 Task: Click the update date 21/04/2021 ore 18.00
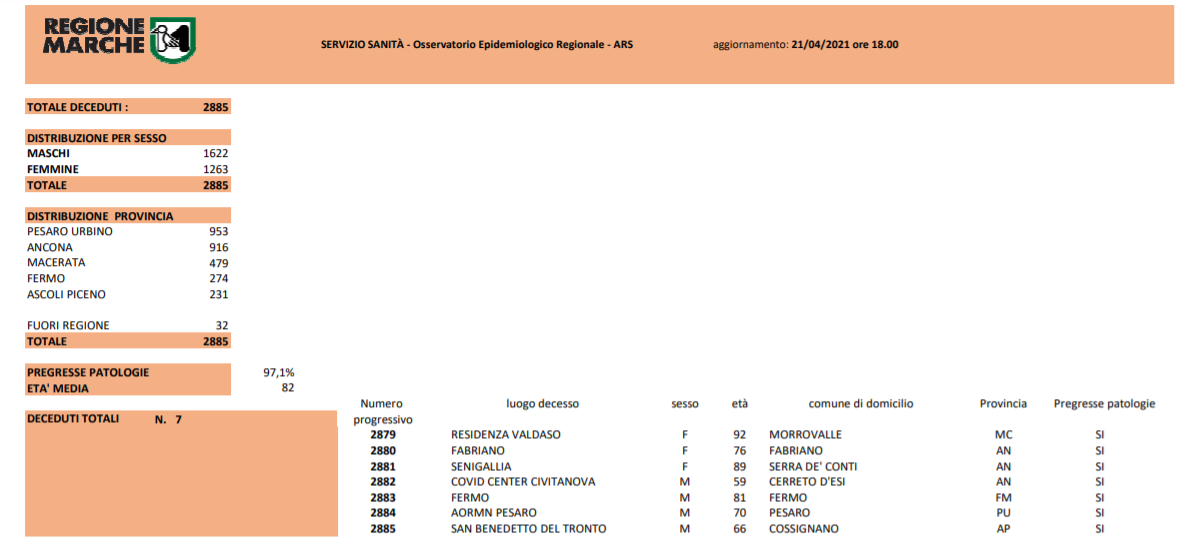pyautogui.click(x=845, y=45)
